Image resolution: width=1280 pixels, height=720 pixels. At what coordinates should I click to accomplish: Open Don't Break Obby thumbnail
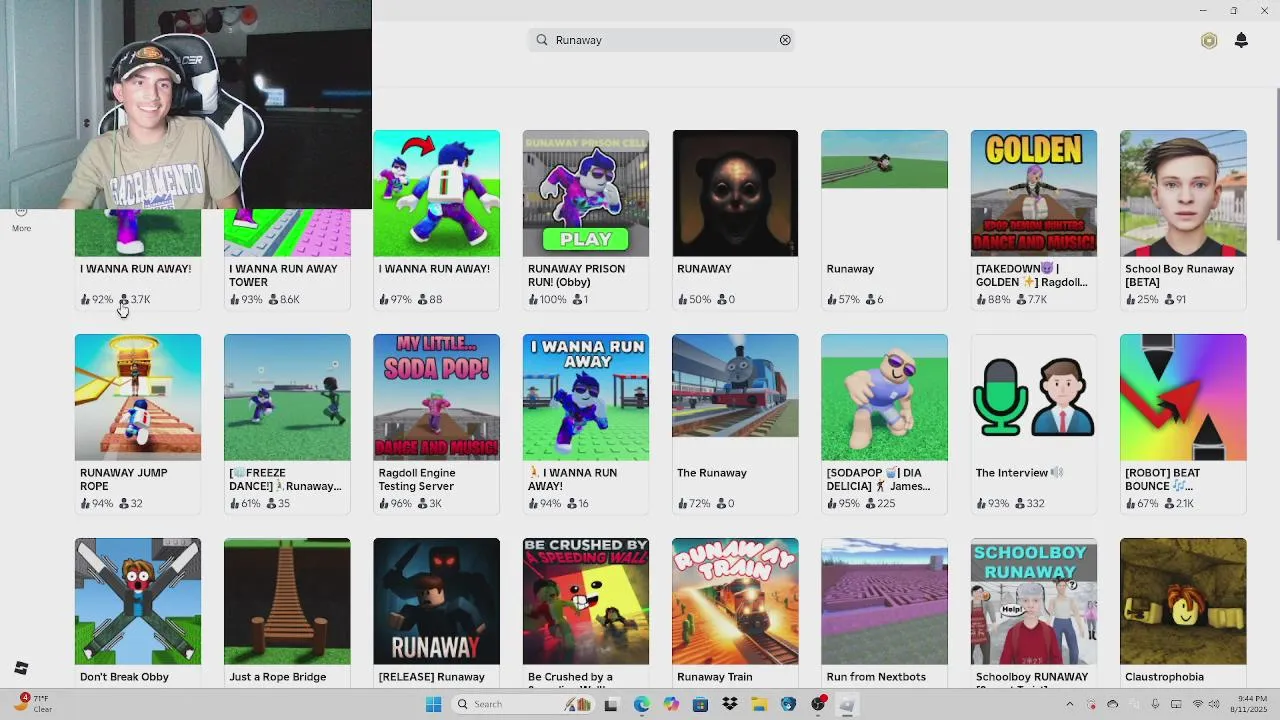coord(137,601)
